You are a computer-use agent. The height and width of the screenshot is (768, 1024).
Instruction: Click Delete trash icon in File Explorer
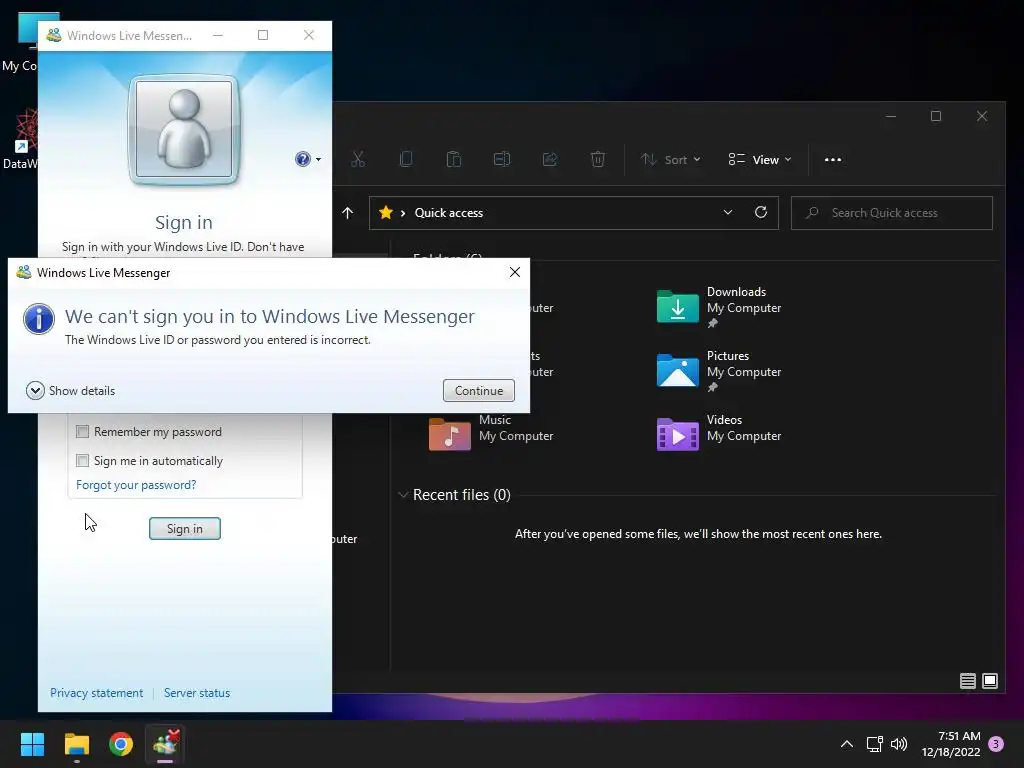(x=598, y=159)
